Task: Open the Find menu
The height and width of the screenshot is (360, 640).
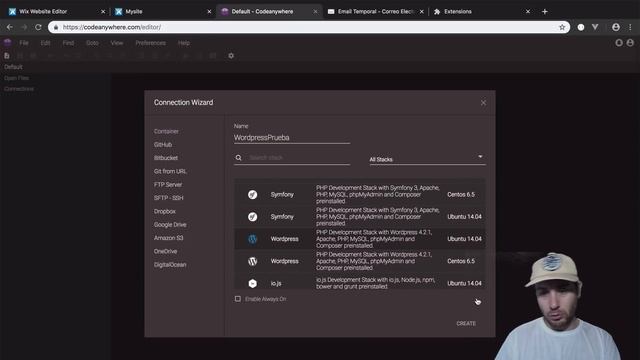Action: click(68, 43)
